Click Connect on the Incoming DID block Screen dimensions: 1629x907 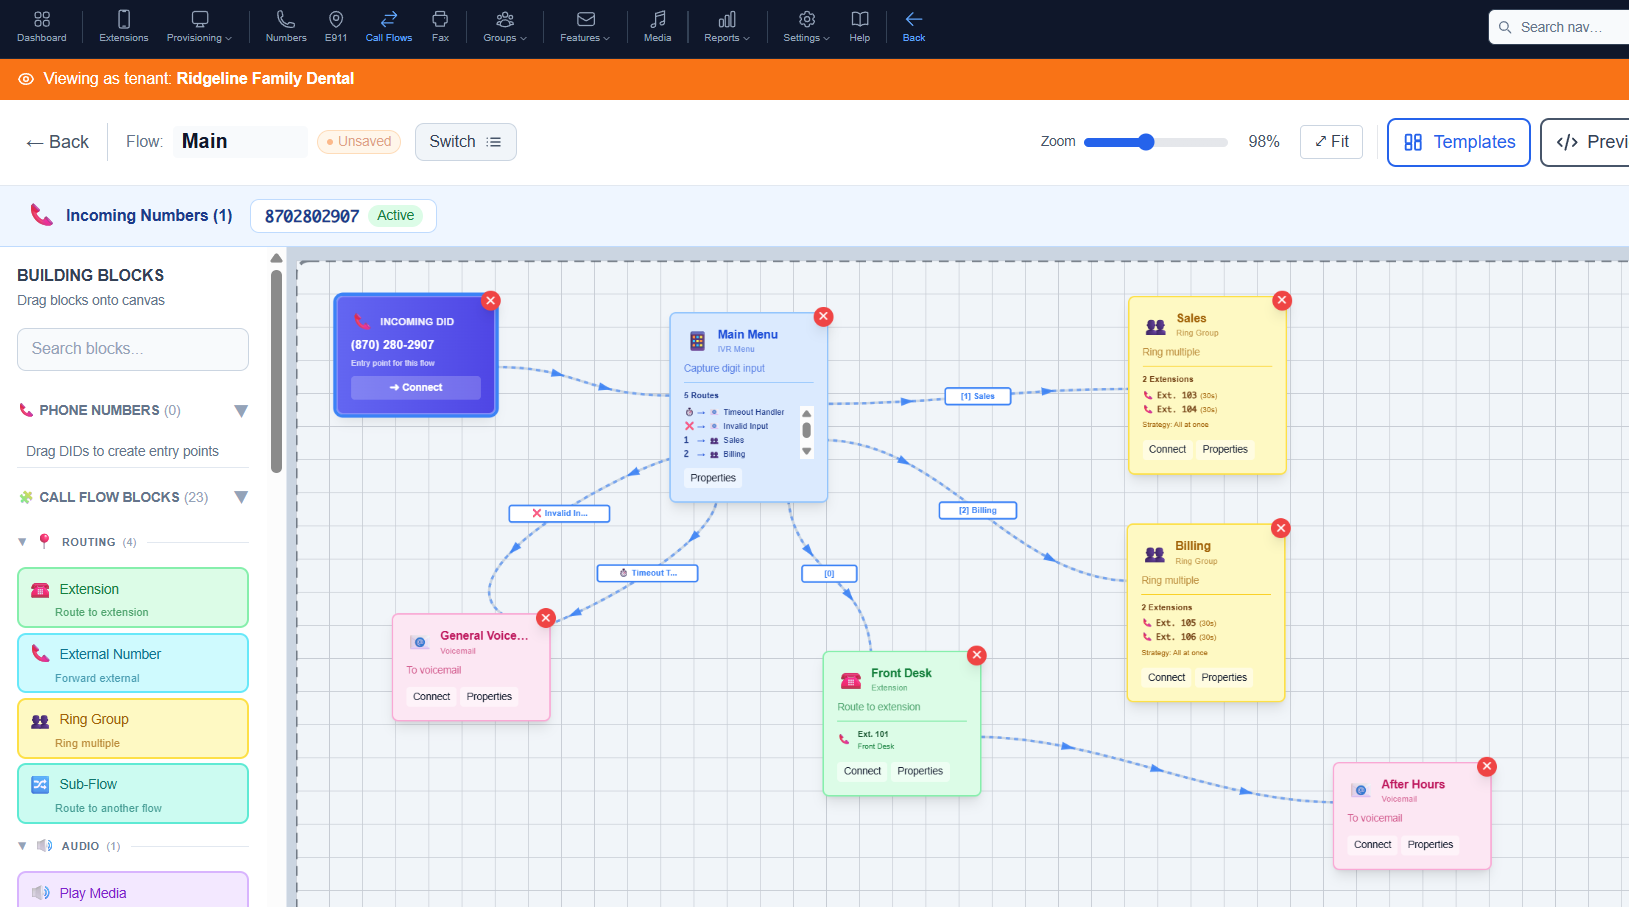416,387
